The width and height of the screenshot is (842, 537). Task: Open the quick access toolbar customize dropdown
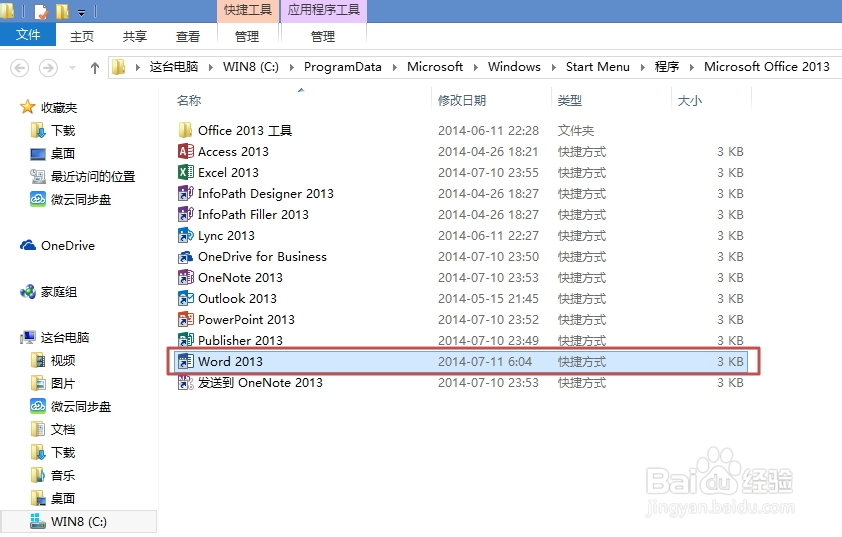click(x=82, y=11)
